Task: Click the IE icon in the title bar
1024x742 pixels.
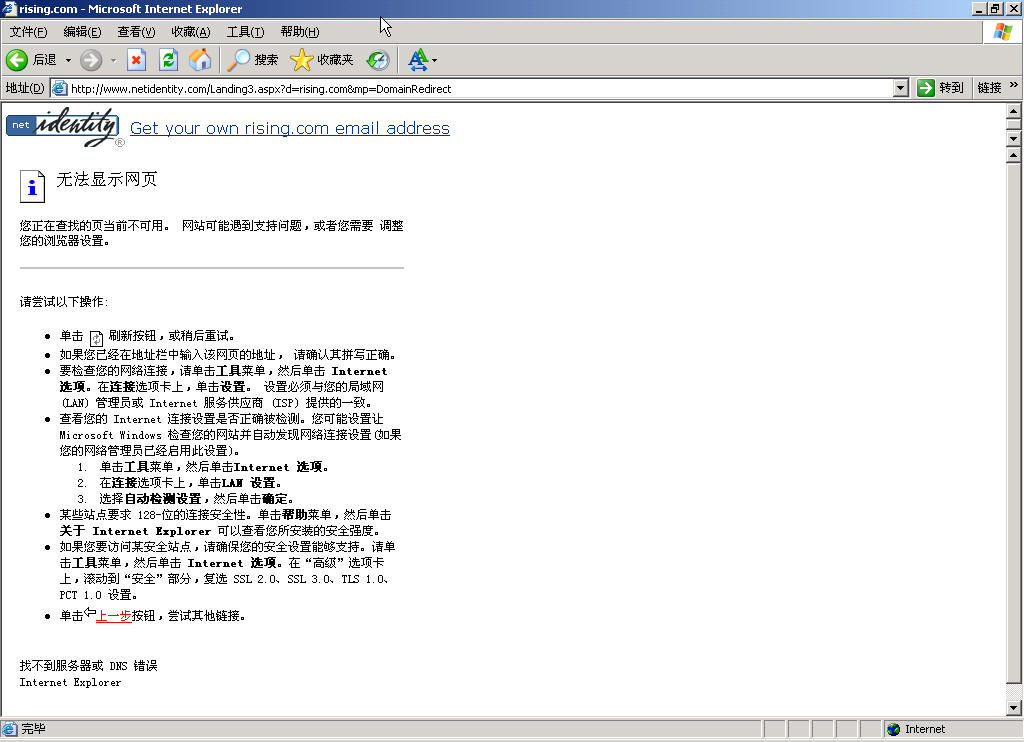Action: pyautogui.click(x=8, y=8)
